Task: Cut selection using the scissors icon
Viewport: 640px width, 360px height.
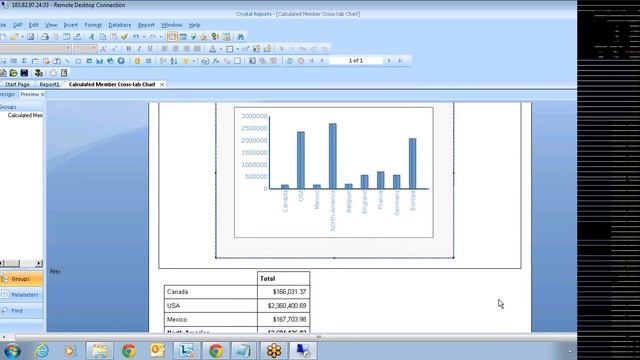Action: click(91, 37)
